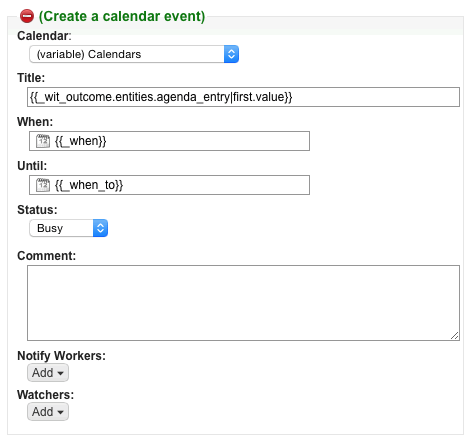Click the "(Create a calendar event)" green heading
This screenshot has width=474, height=444.
pyautogui.click(x=122, y=16)
